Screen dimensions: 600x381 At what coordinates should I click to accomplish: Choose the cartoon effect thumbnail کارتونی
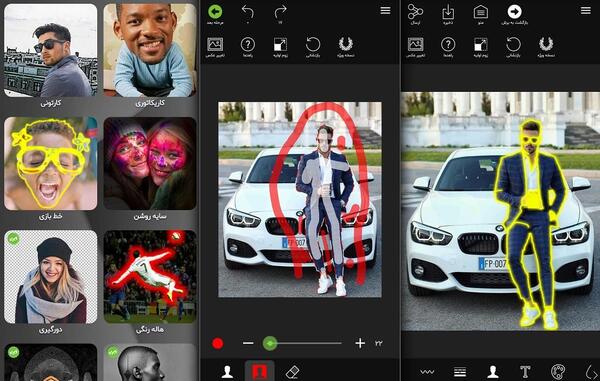coord(51,50)
